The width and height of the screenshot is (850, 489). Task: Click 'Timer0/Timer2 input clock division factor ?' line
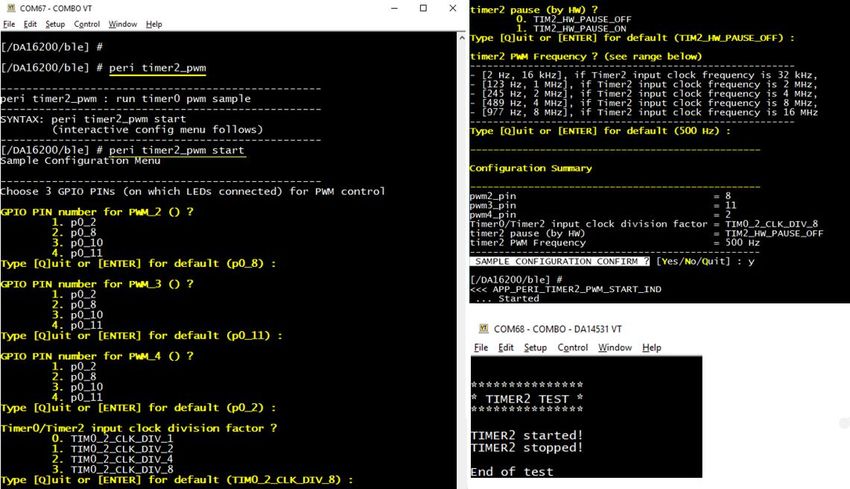click(139, 428)
